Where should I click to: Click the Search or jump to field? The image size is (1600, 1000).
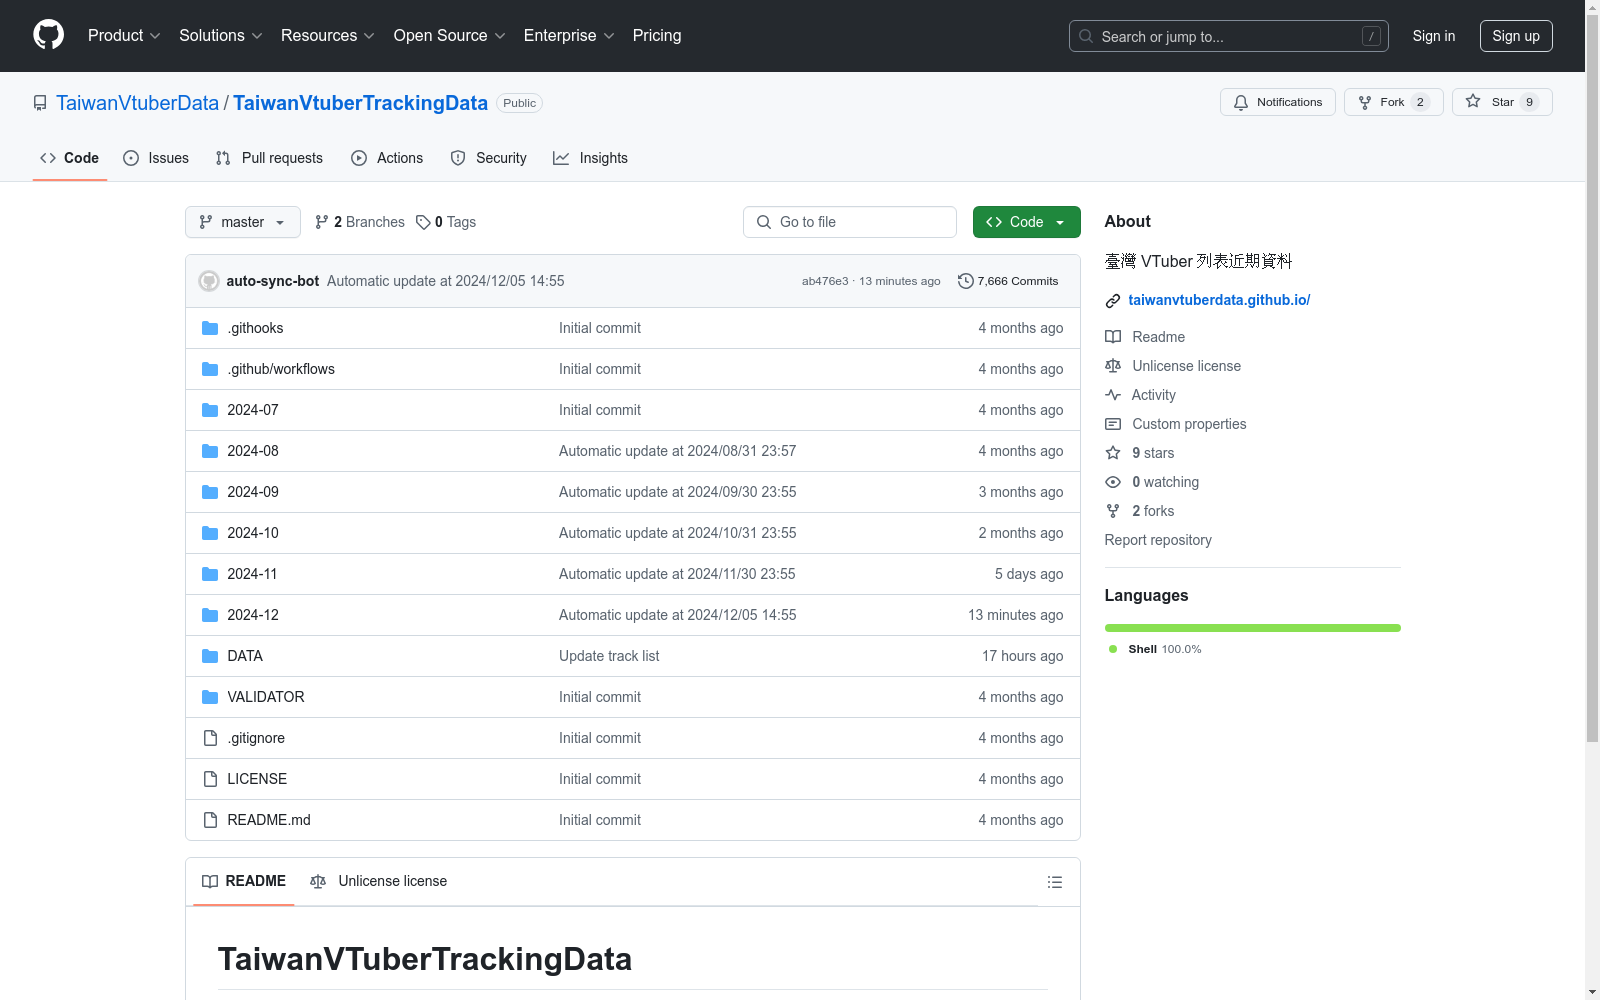tap(1229, 36)
